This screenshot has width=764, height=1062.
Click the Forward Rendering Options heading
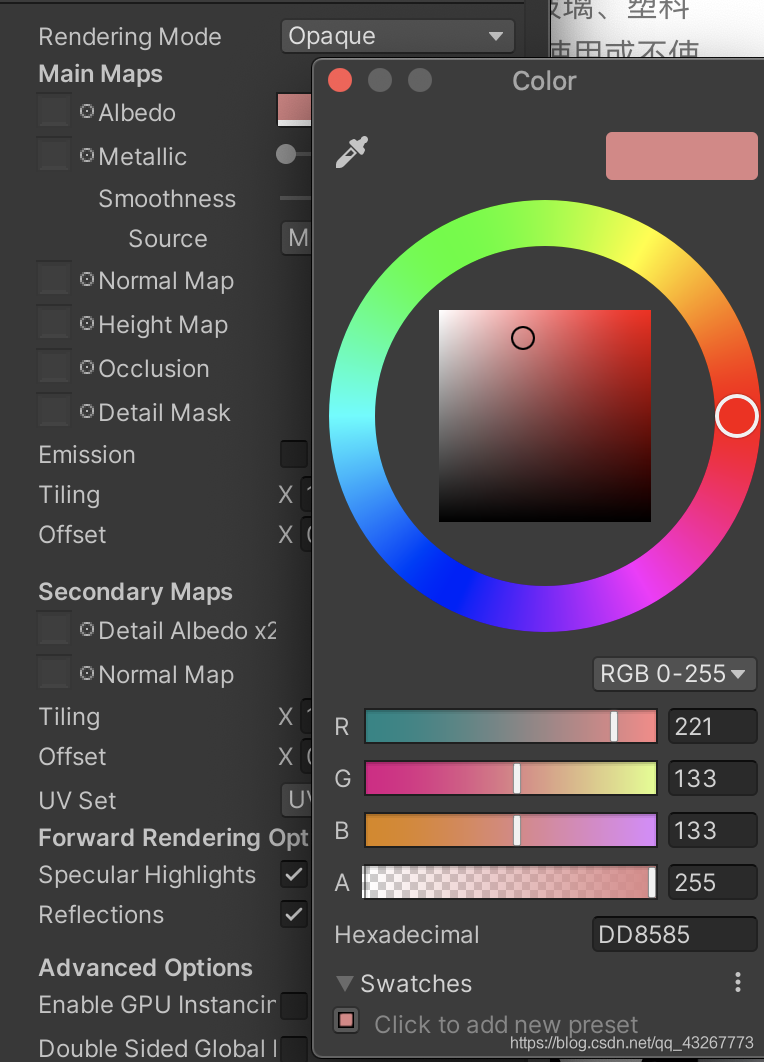[x=173, y=838]
